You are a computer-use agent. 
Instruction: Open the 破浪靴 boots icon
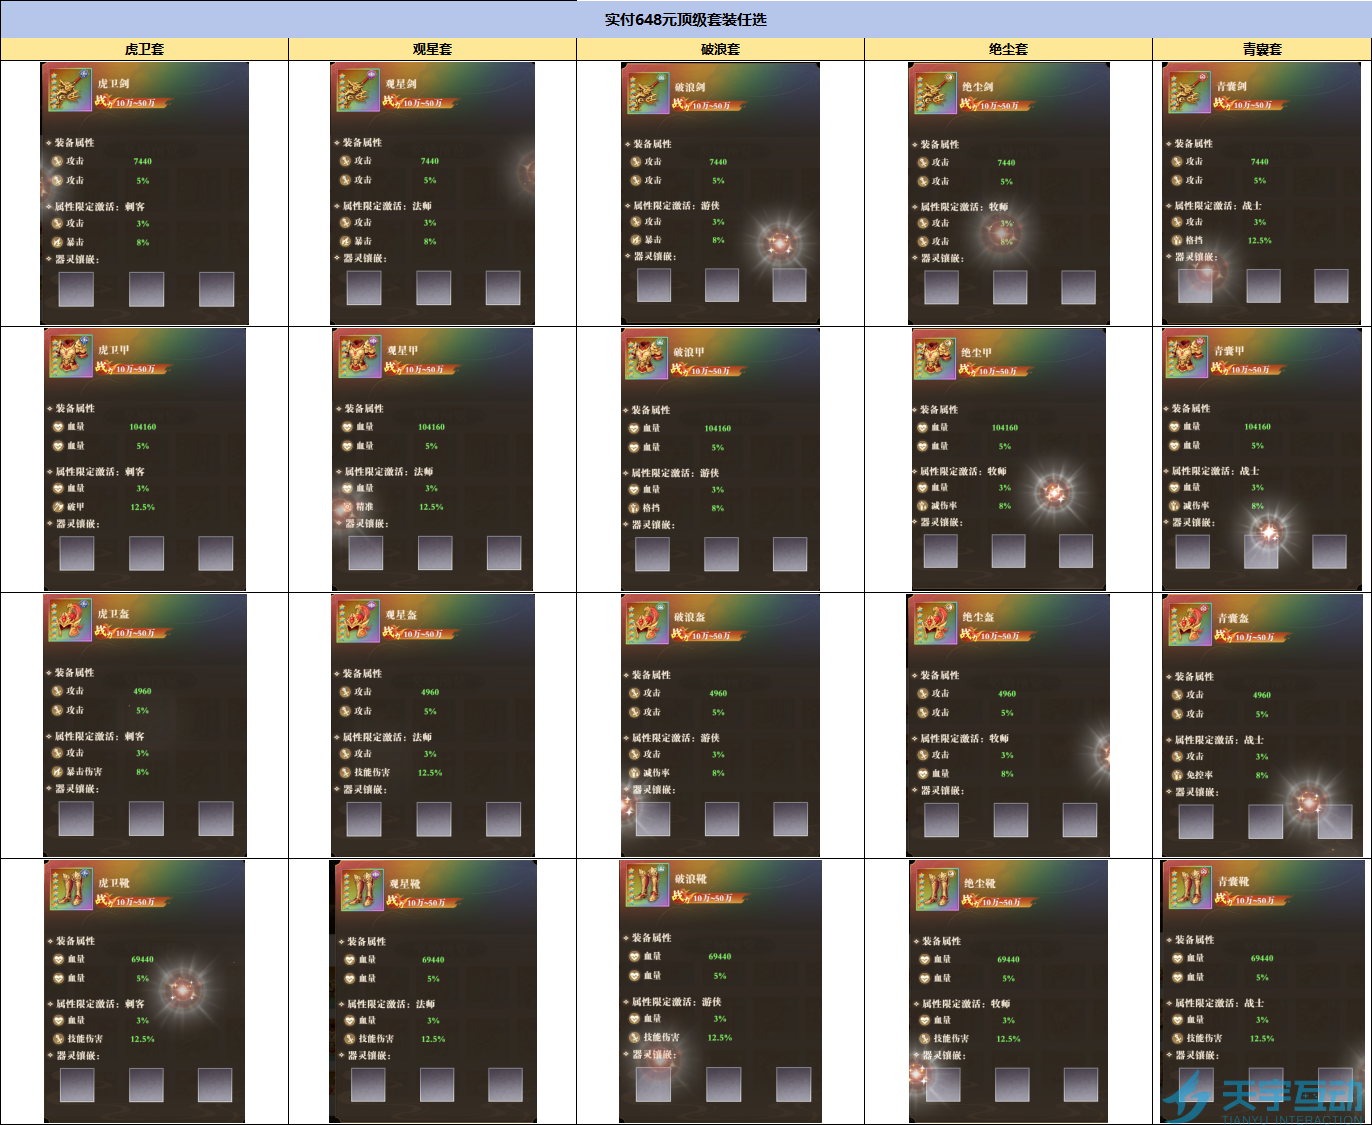pos(648,885)
